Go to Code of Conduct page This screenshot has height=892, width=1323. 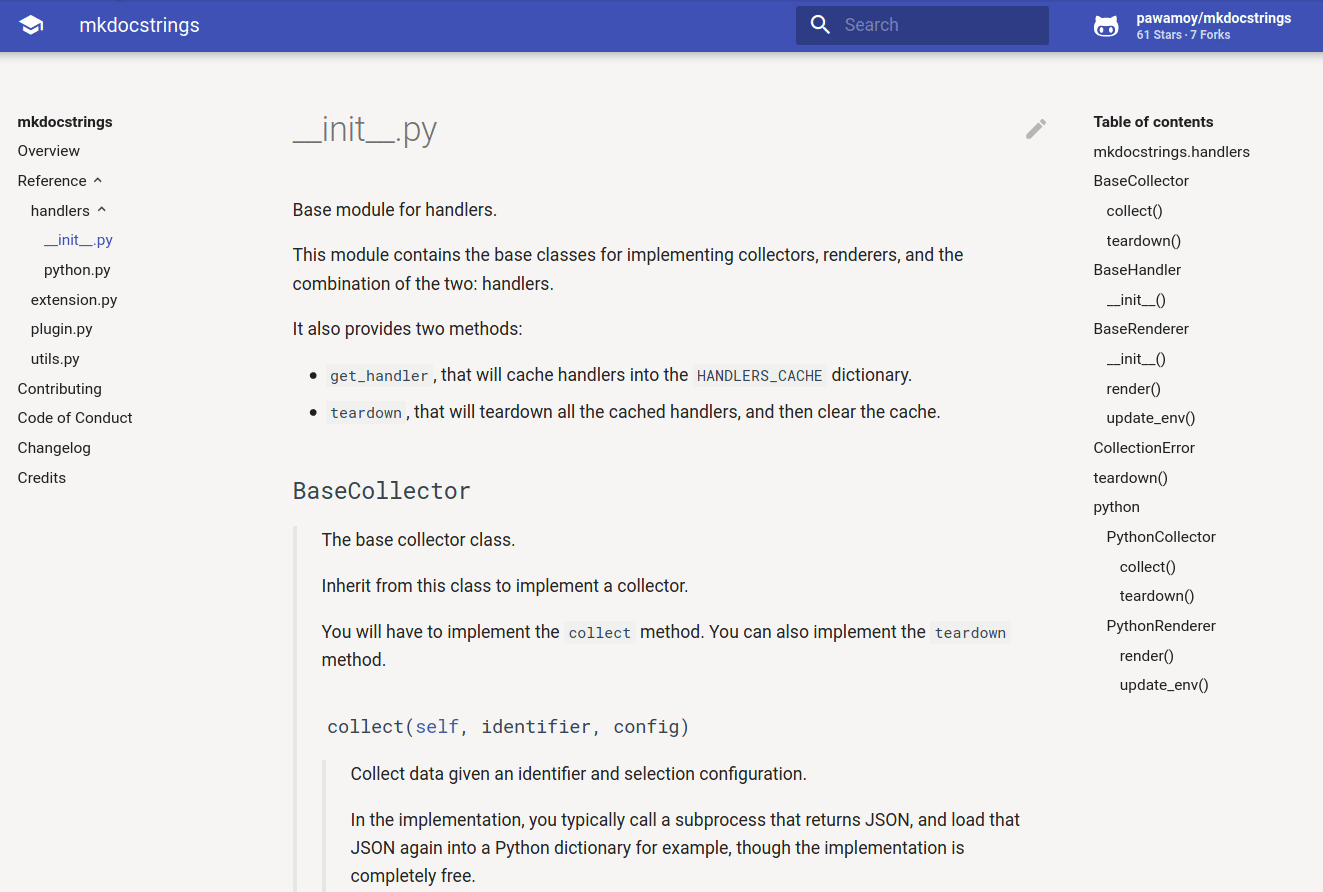pos(75,418)
